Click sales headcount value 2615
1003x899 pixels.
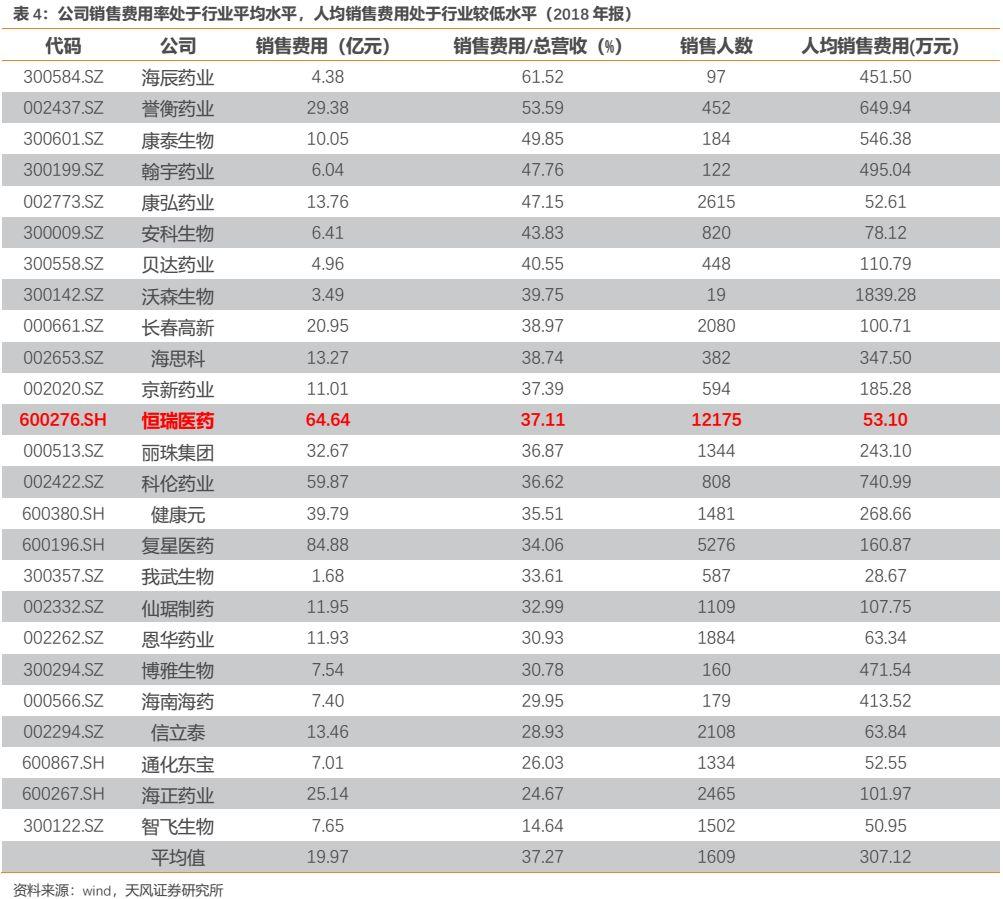coord(716,202)
